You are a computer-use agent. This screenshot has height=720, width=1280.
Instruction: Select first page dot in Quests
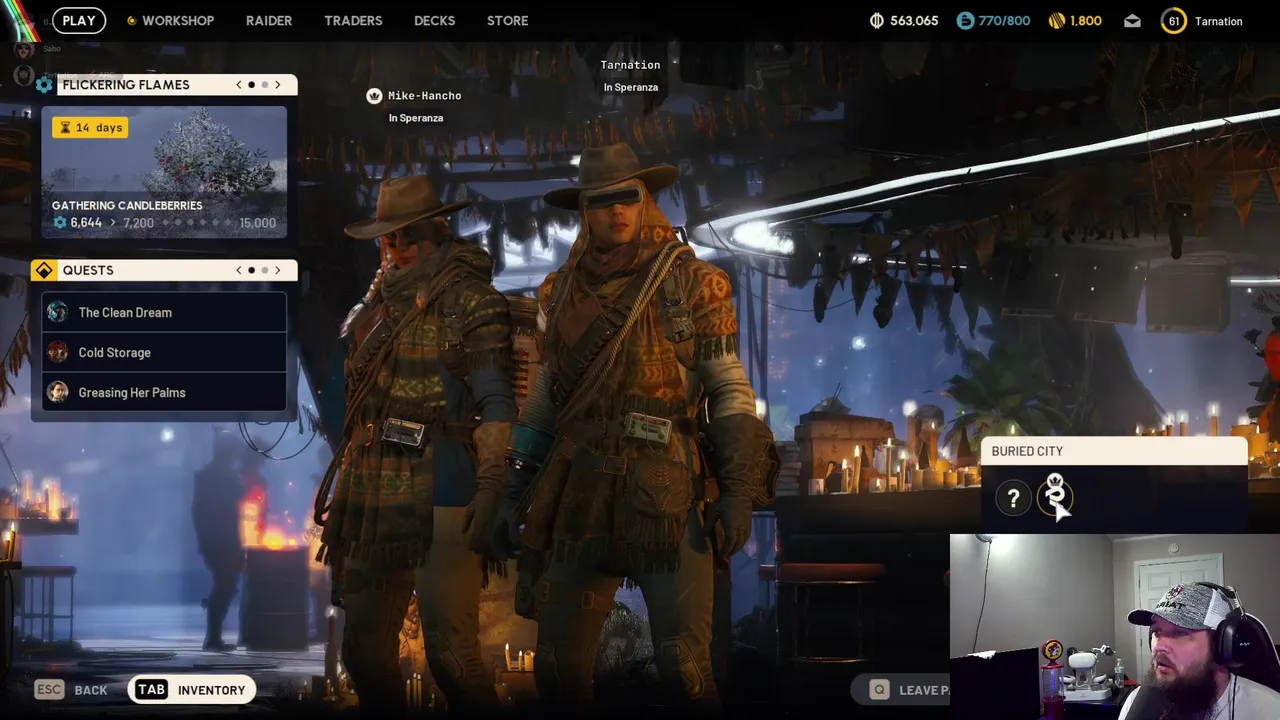(x=251, y=270)
